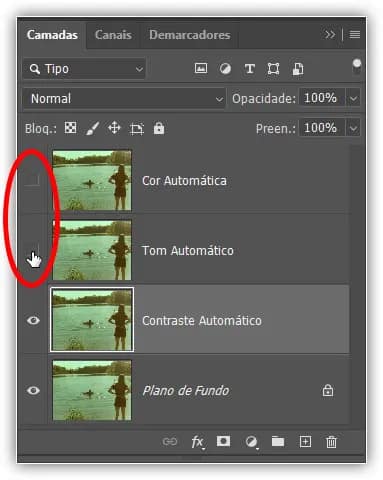Click link layers chain icon

(x=170, y=442)
